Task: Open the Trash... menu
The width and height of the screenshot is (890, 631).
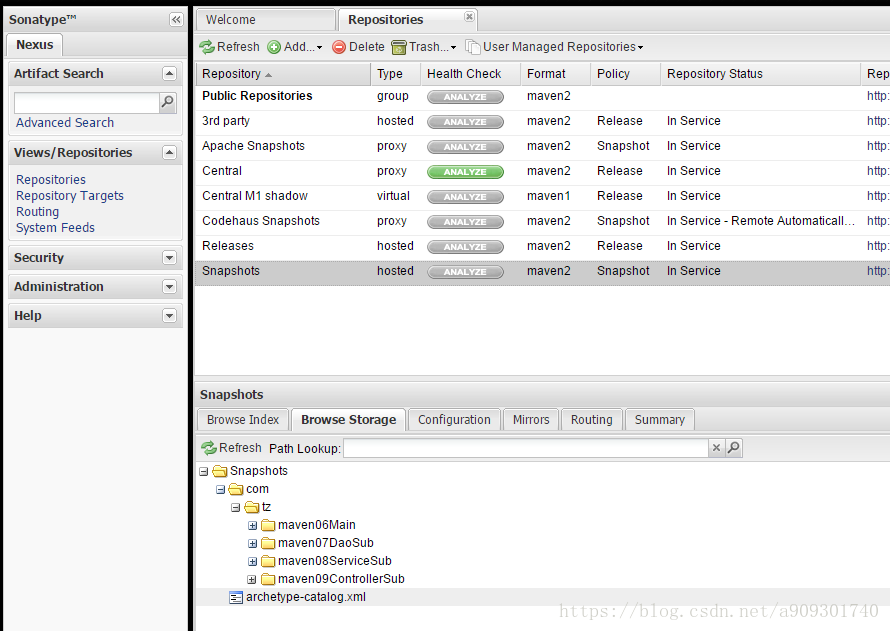Action: (x=424, y=47)
